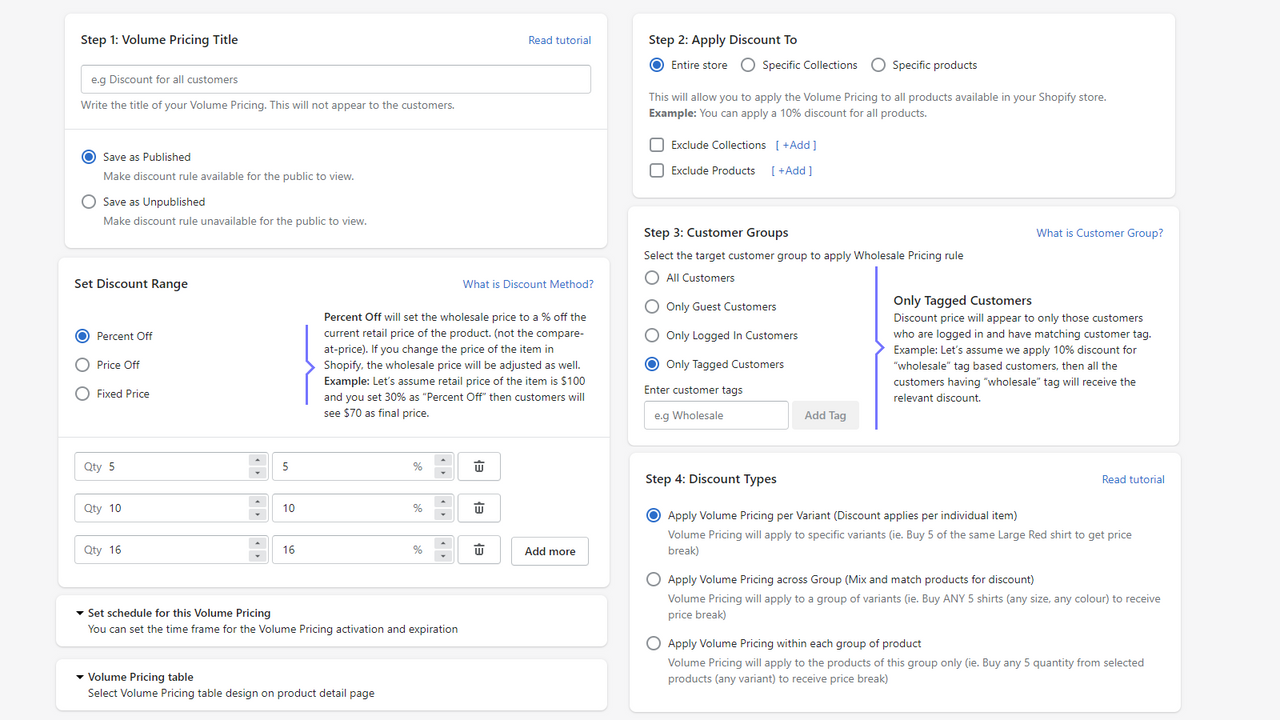Check the Exclude Products checkbox
The height and width of the screenshot is (720, 1280).
tap(656, 170)
